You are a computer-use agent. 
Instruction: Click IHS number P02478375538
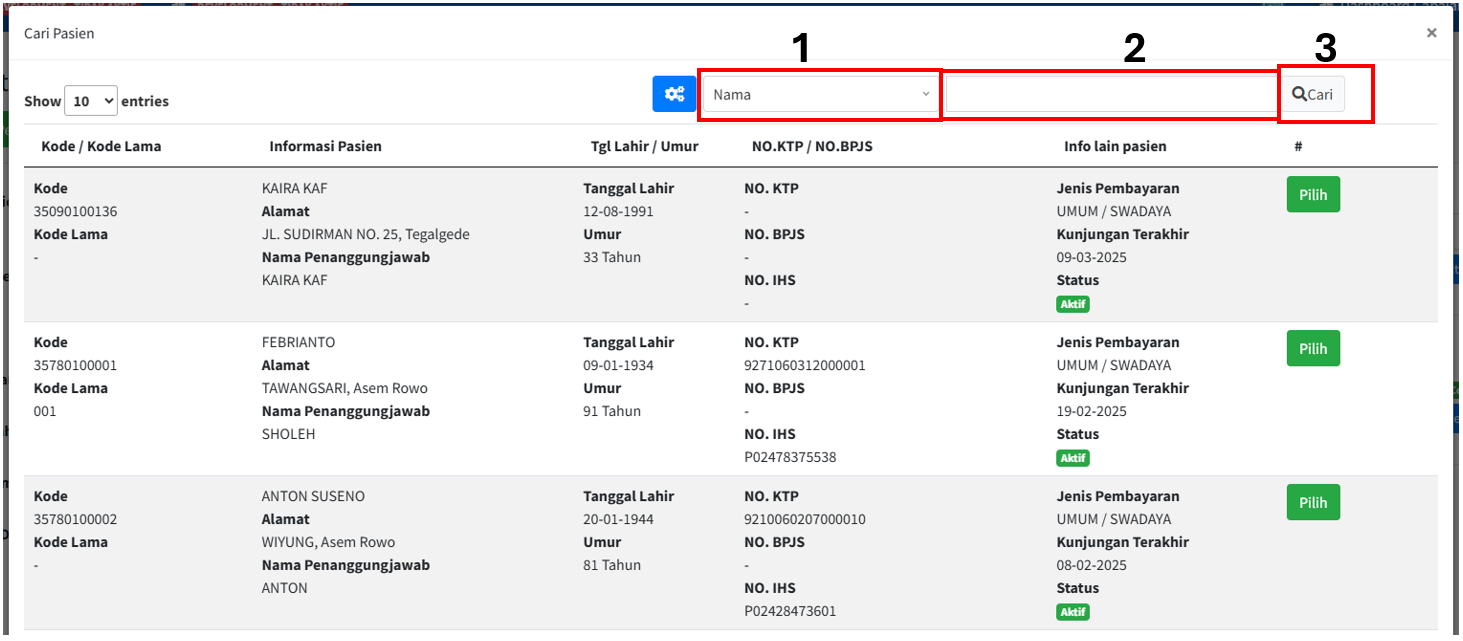(x=790, y=457)
